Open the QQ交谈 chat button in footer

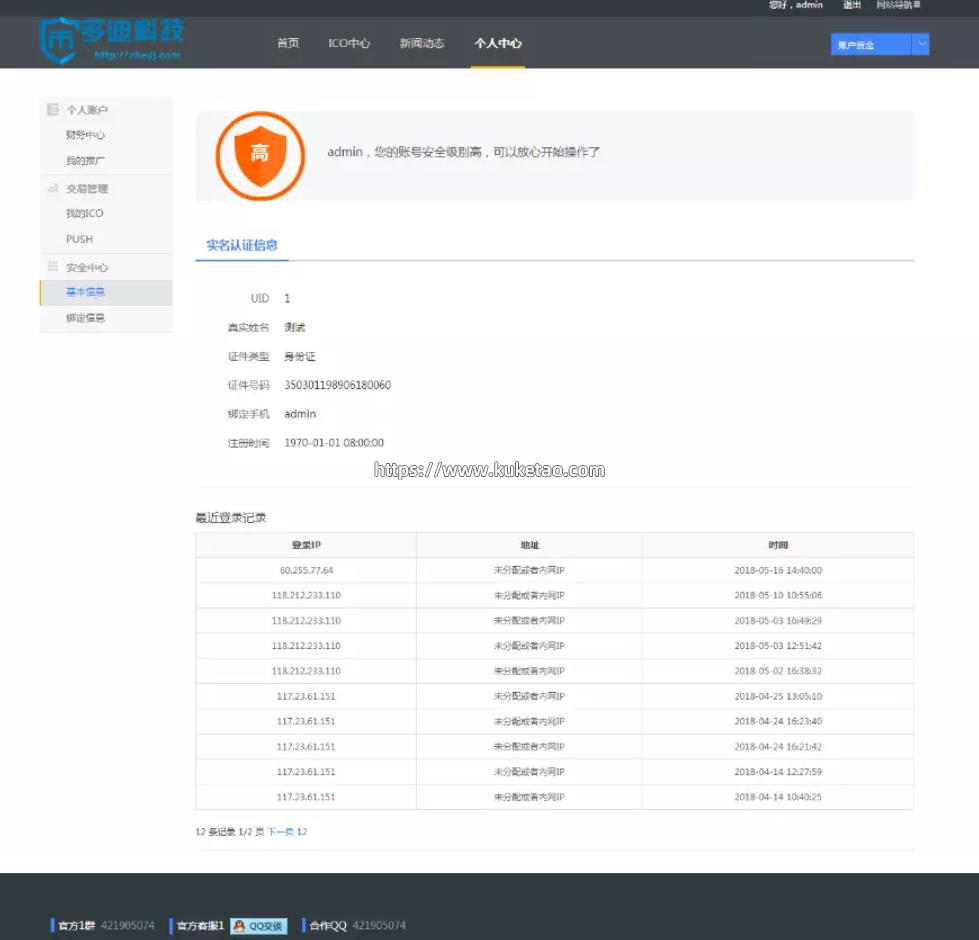tap(259, 926)
